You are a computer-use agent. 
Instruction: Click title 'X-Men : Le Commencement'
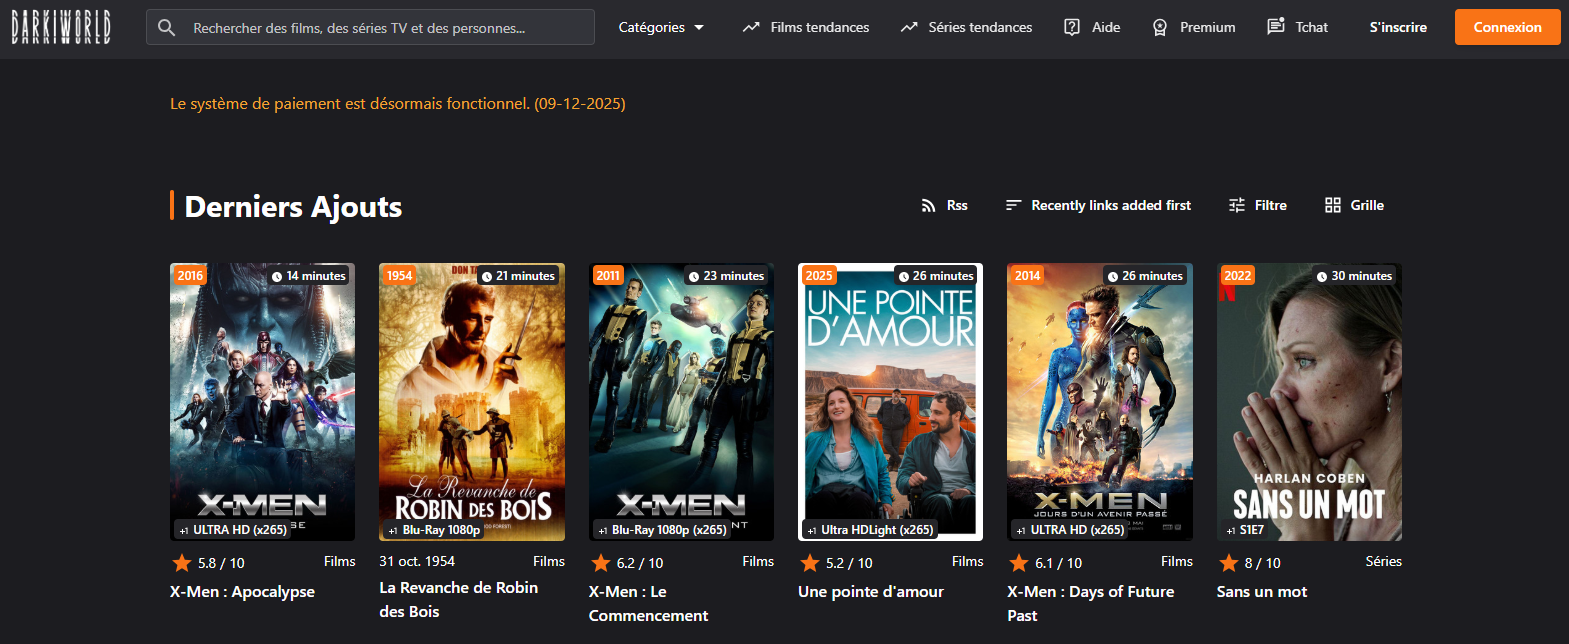pos(648,604)
